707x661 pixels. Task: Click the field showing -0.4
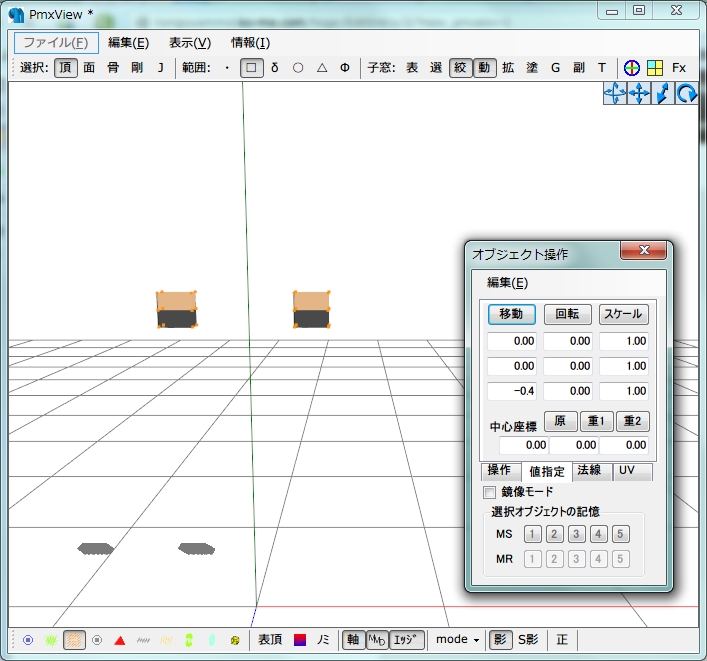(x=511, y=391)
